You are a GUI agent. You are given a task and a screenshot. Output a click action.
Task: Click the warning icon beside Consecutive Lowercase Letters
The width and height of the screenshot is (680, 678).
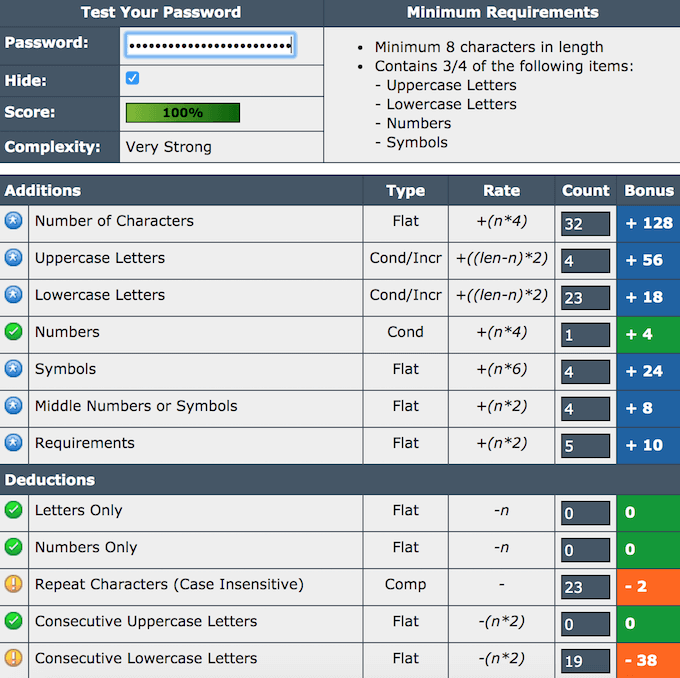click(x=14, y=658)
